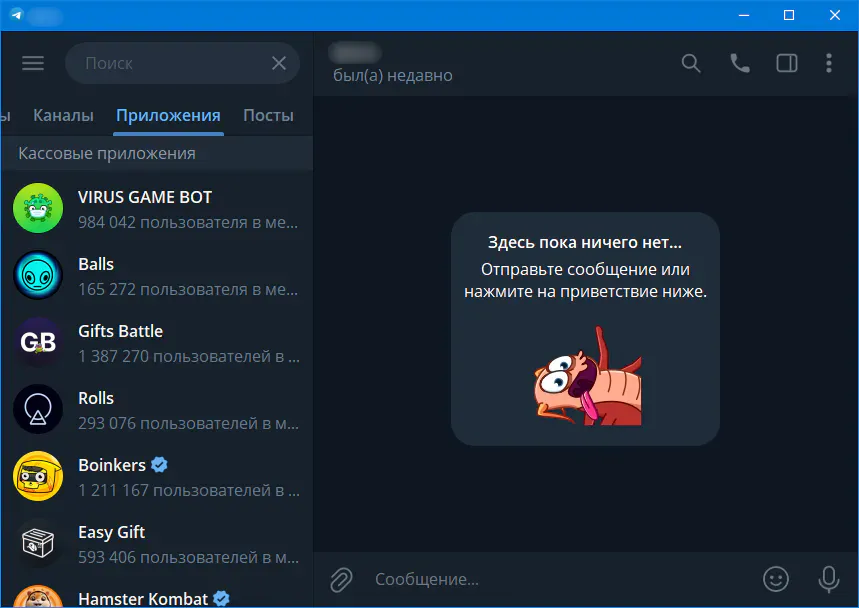Click the был(а) недавно status header

pyautogui.click(x=393, y=76)
